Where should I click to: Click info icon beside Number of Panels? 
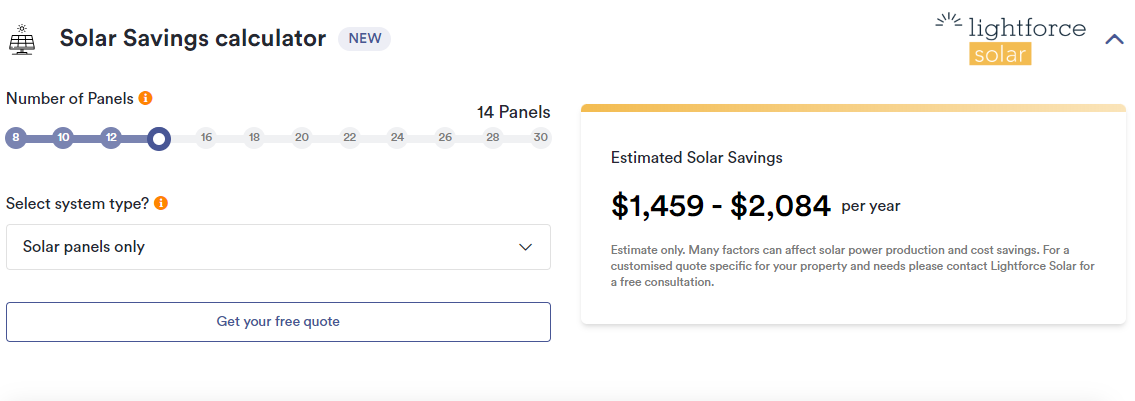coord(146,98)
